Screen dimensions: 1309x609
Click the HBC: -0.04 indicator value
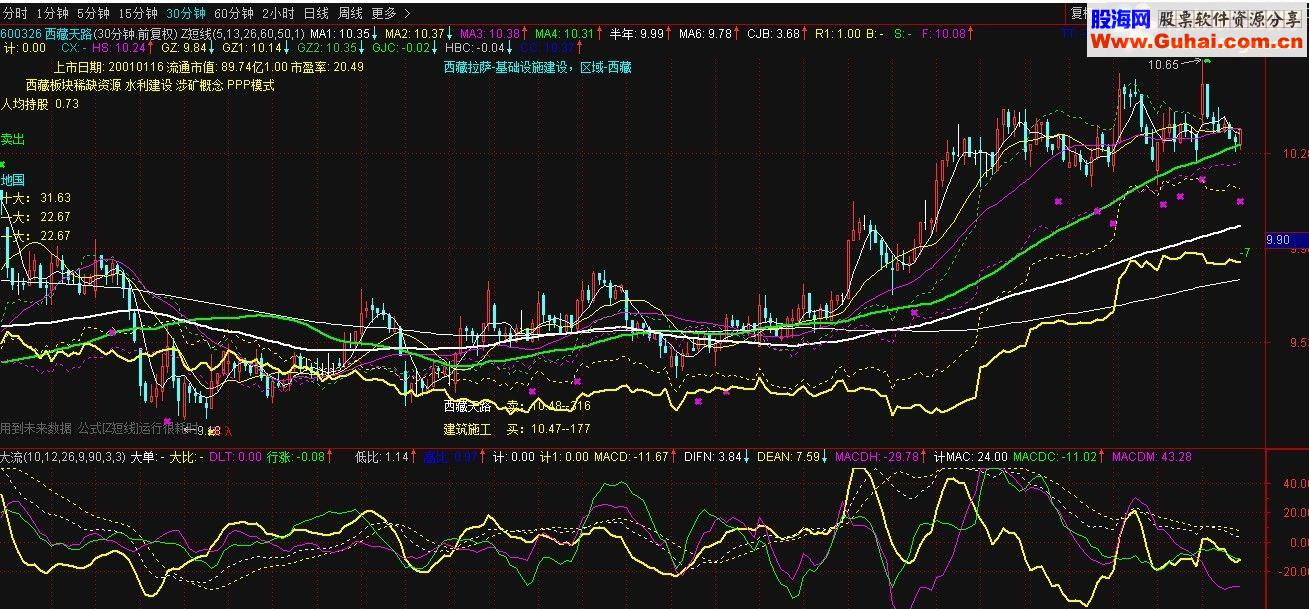(x=475, y=47)
